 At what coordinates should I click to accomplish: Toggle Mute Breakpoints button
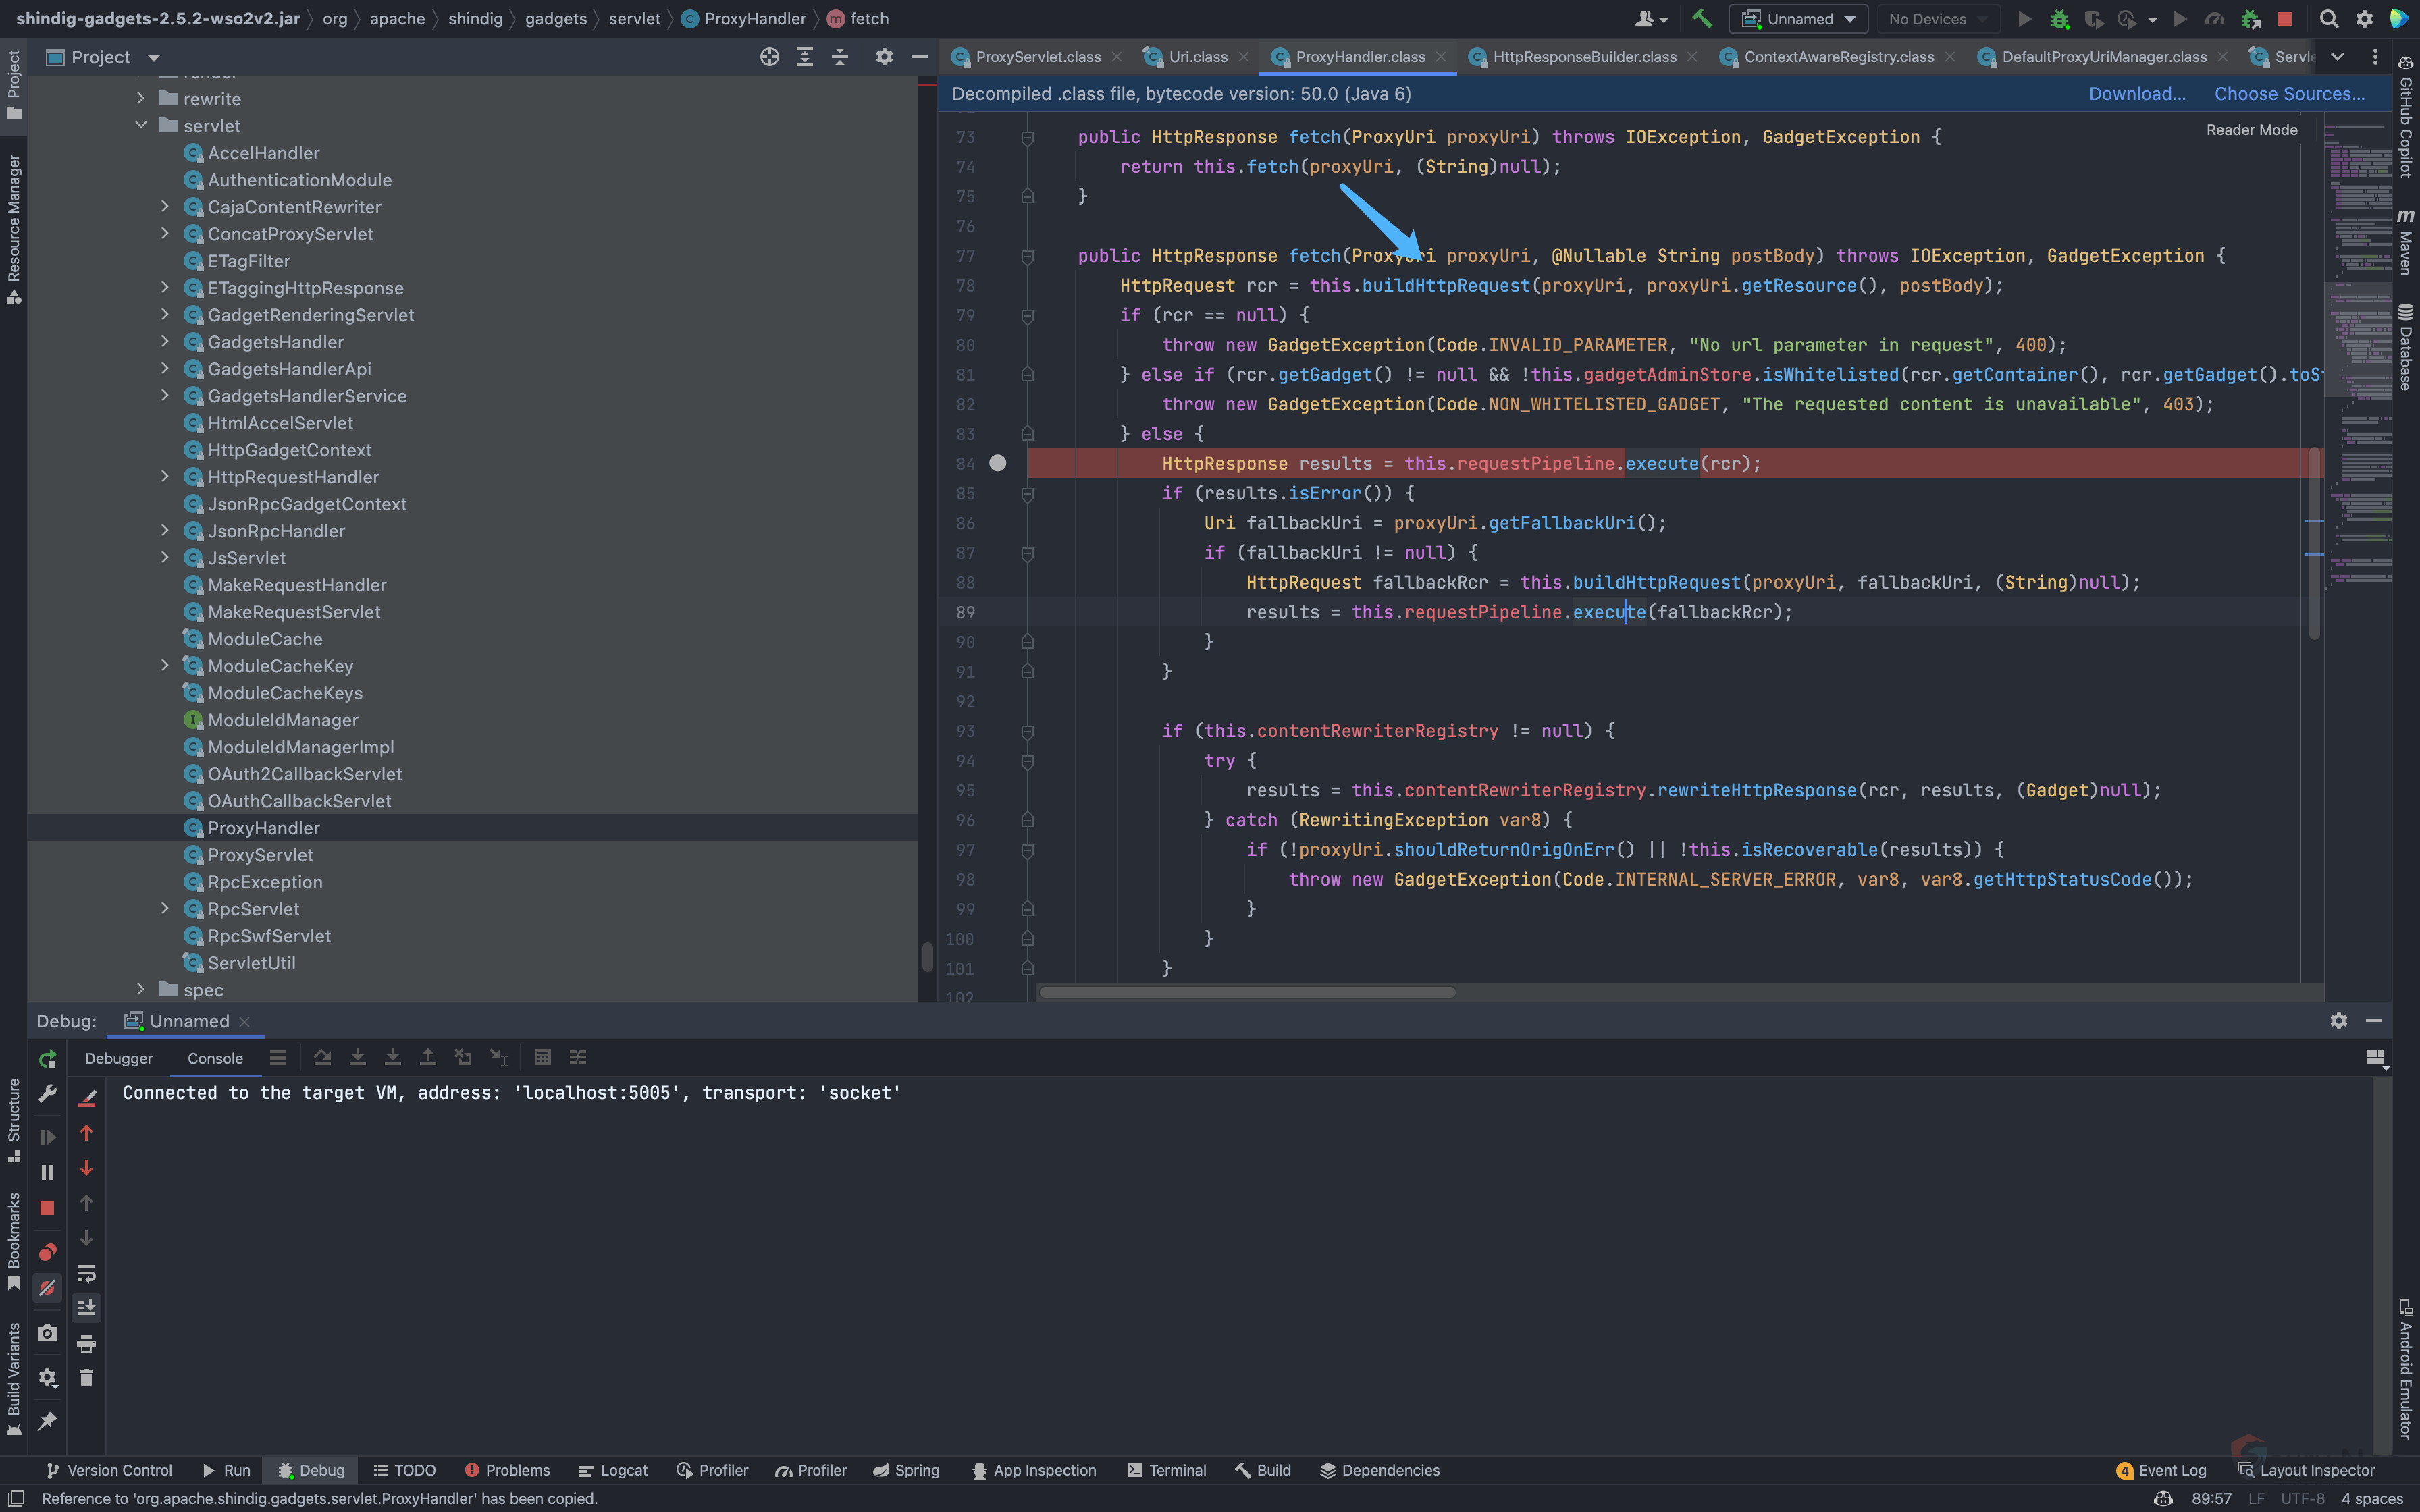point(47,1288)
